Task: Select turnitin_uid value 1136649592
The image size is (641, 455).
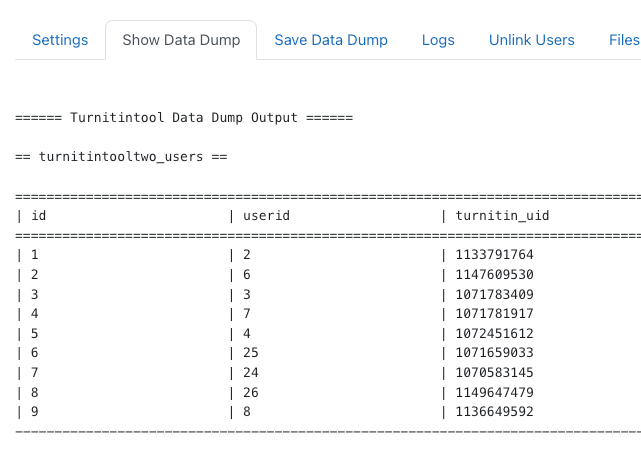Action: [495, 411]
